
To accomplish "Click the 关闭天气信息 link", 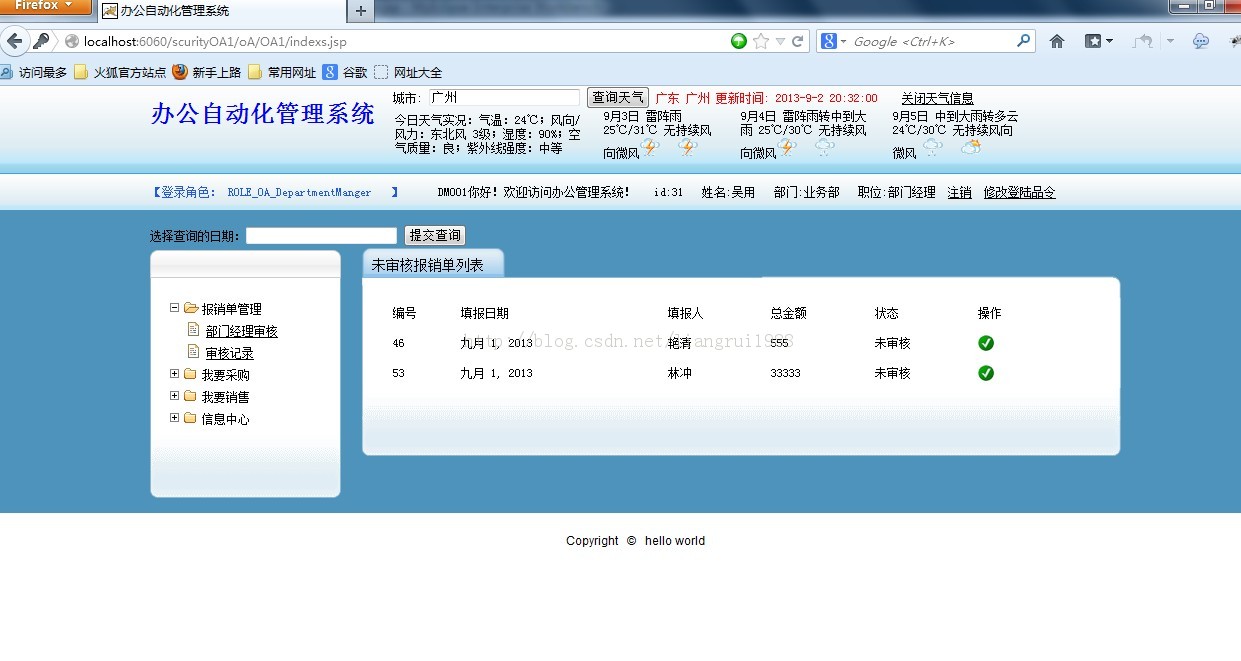I will tap(936, 97).
